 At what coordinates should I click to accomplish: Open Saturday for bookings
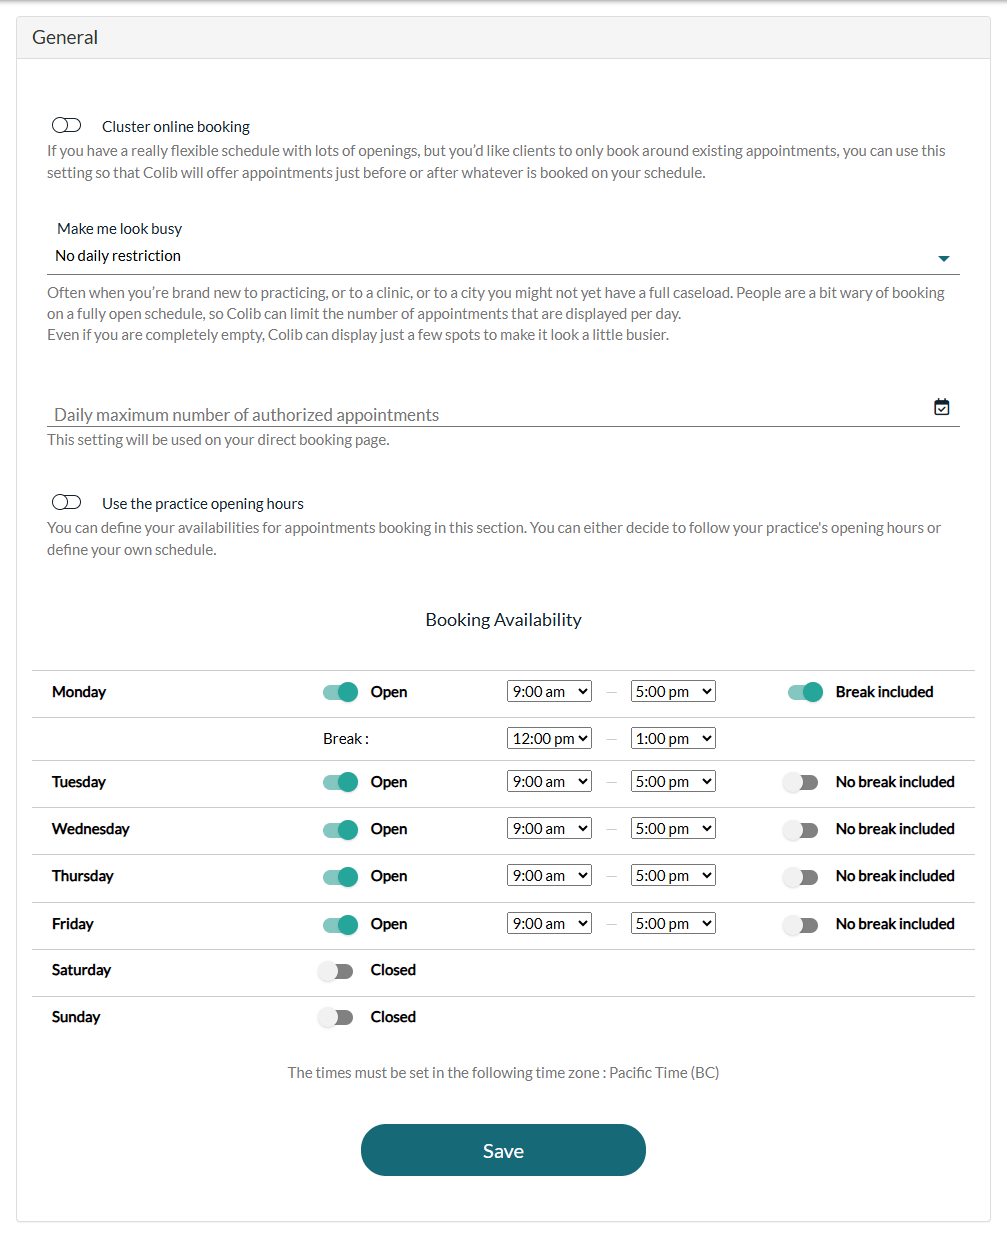coord(335,971)
